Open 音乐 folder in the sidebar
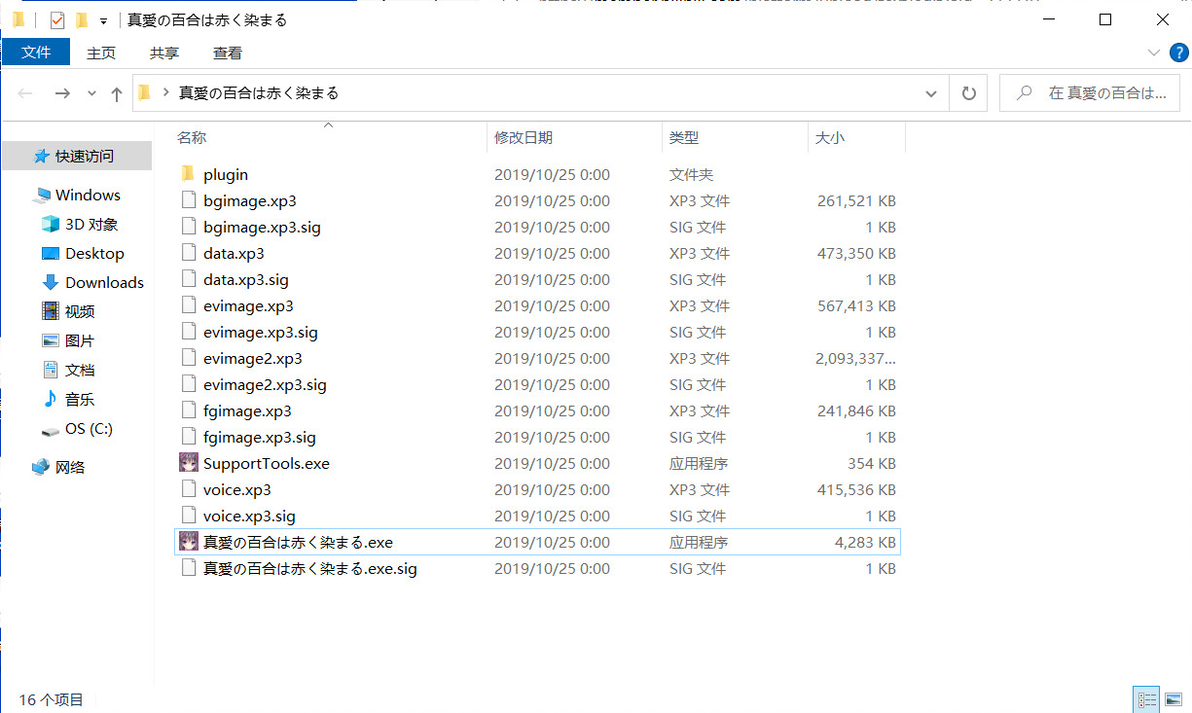This screenshot has height=713, width=1192. pyautogui.click(x=68, y=399)
